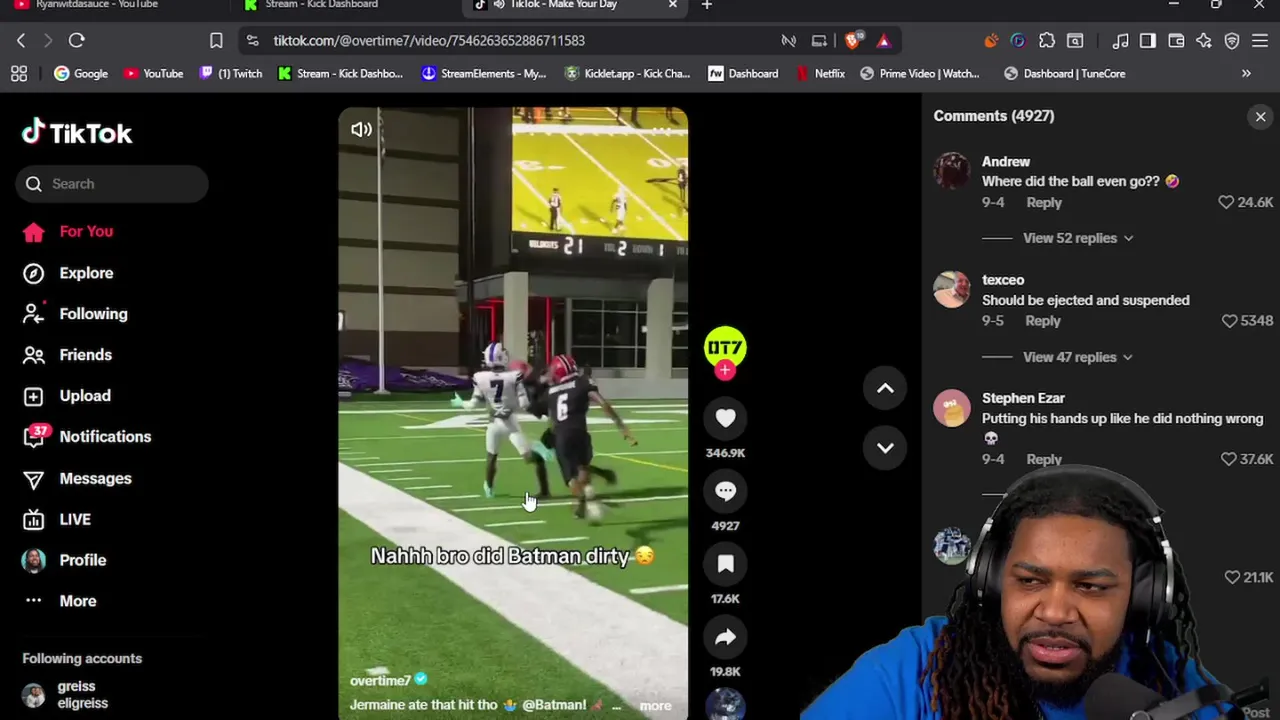Reply to Stephen Ezar's comment

(x=1043, y=459)
